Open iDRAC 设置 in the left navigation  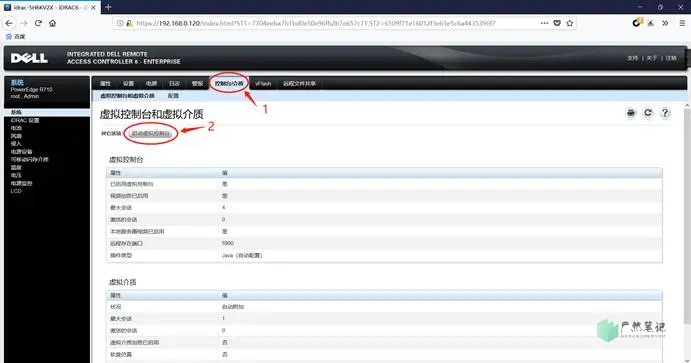coord(25,120)
